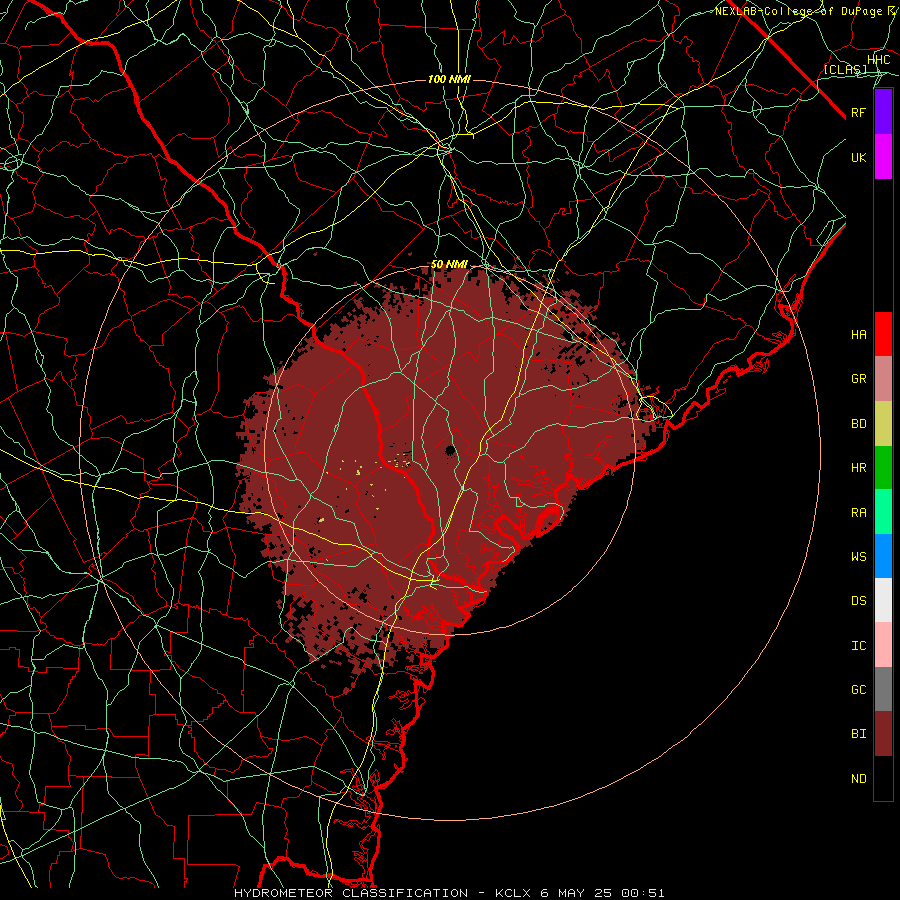Viewport: 900px width, 900px height.
Task: Click the HYDROMETEOR CLASSIFICATION title text
Action: pyautogui.click(x=351, y=893)
